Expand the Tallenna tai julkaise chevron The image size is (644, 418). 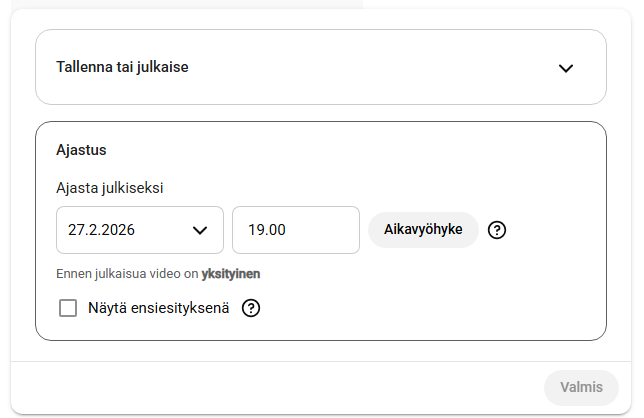tap(566, 68)
